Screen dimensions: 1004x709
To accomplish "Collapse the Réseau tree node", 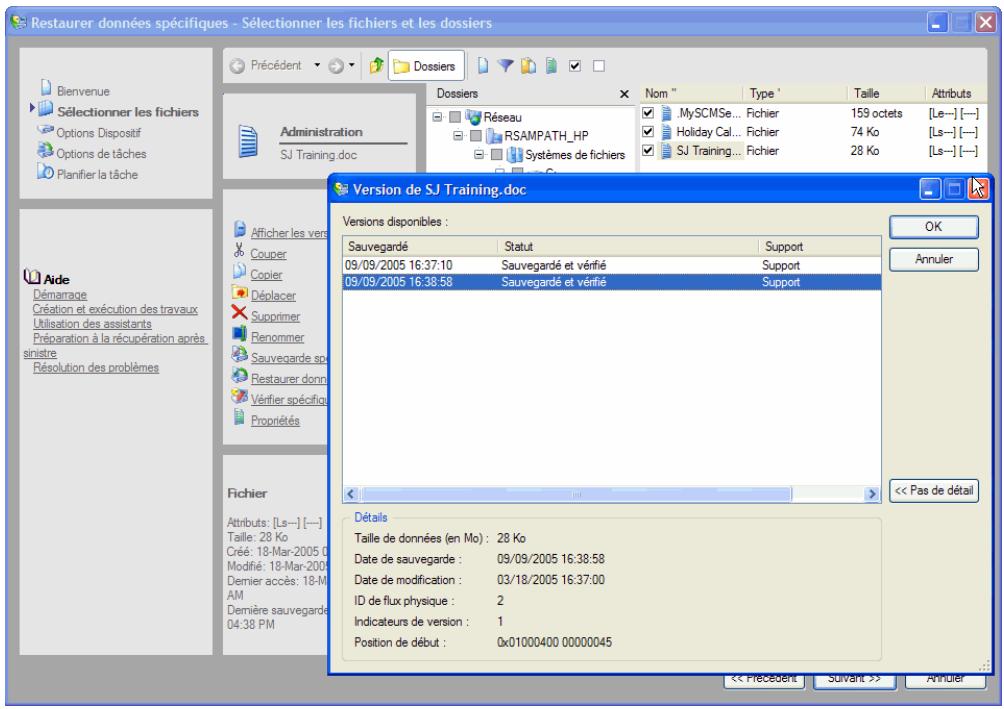I will click(x=437, y=117).
